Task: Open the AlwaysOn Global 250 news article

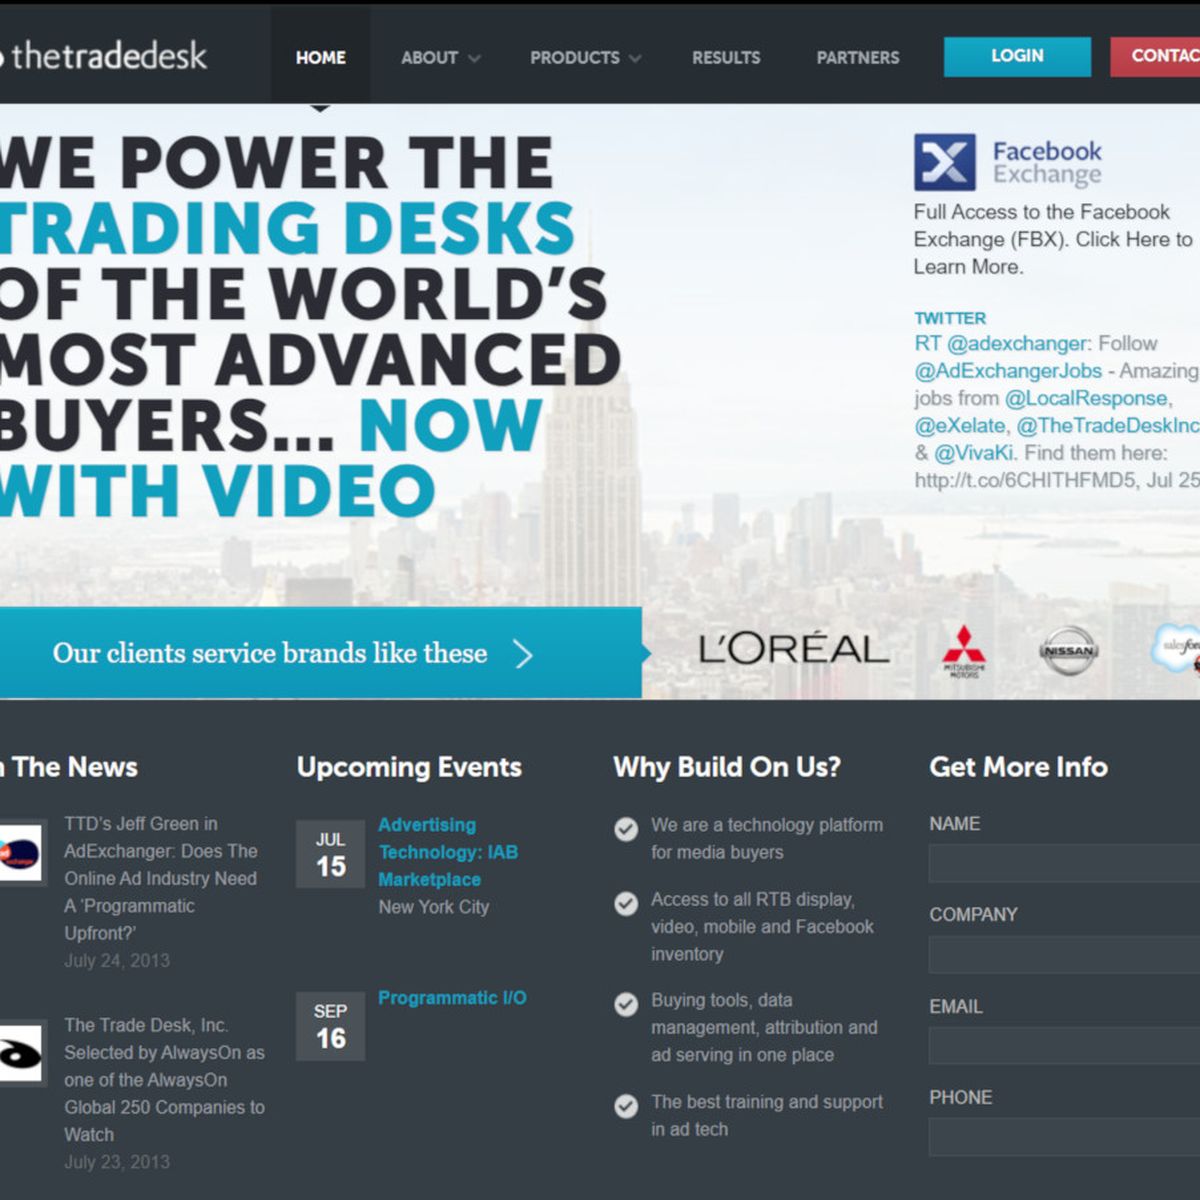Action: pos(164,1080)
